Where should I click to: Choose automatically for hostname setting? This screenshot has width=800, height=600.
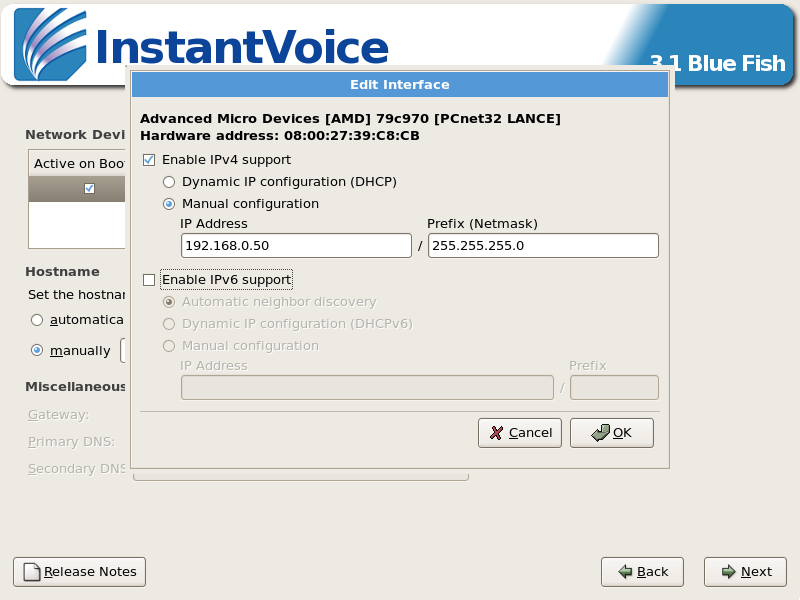point(37,320)
